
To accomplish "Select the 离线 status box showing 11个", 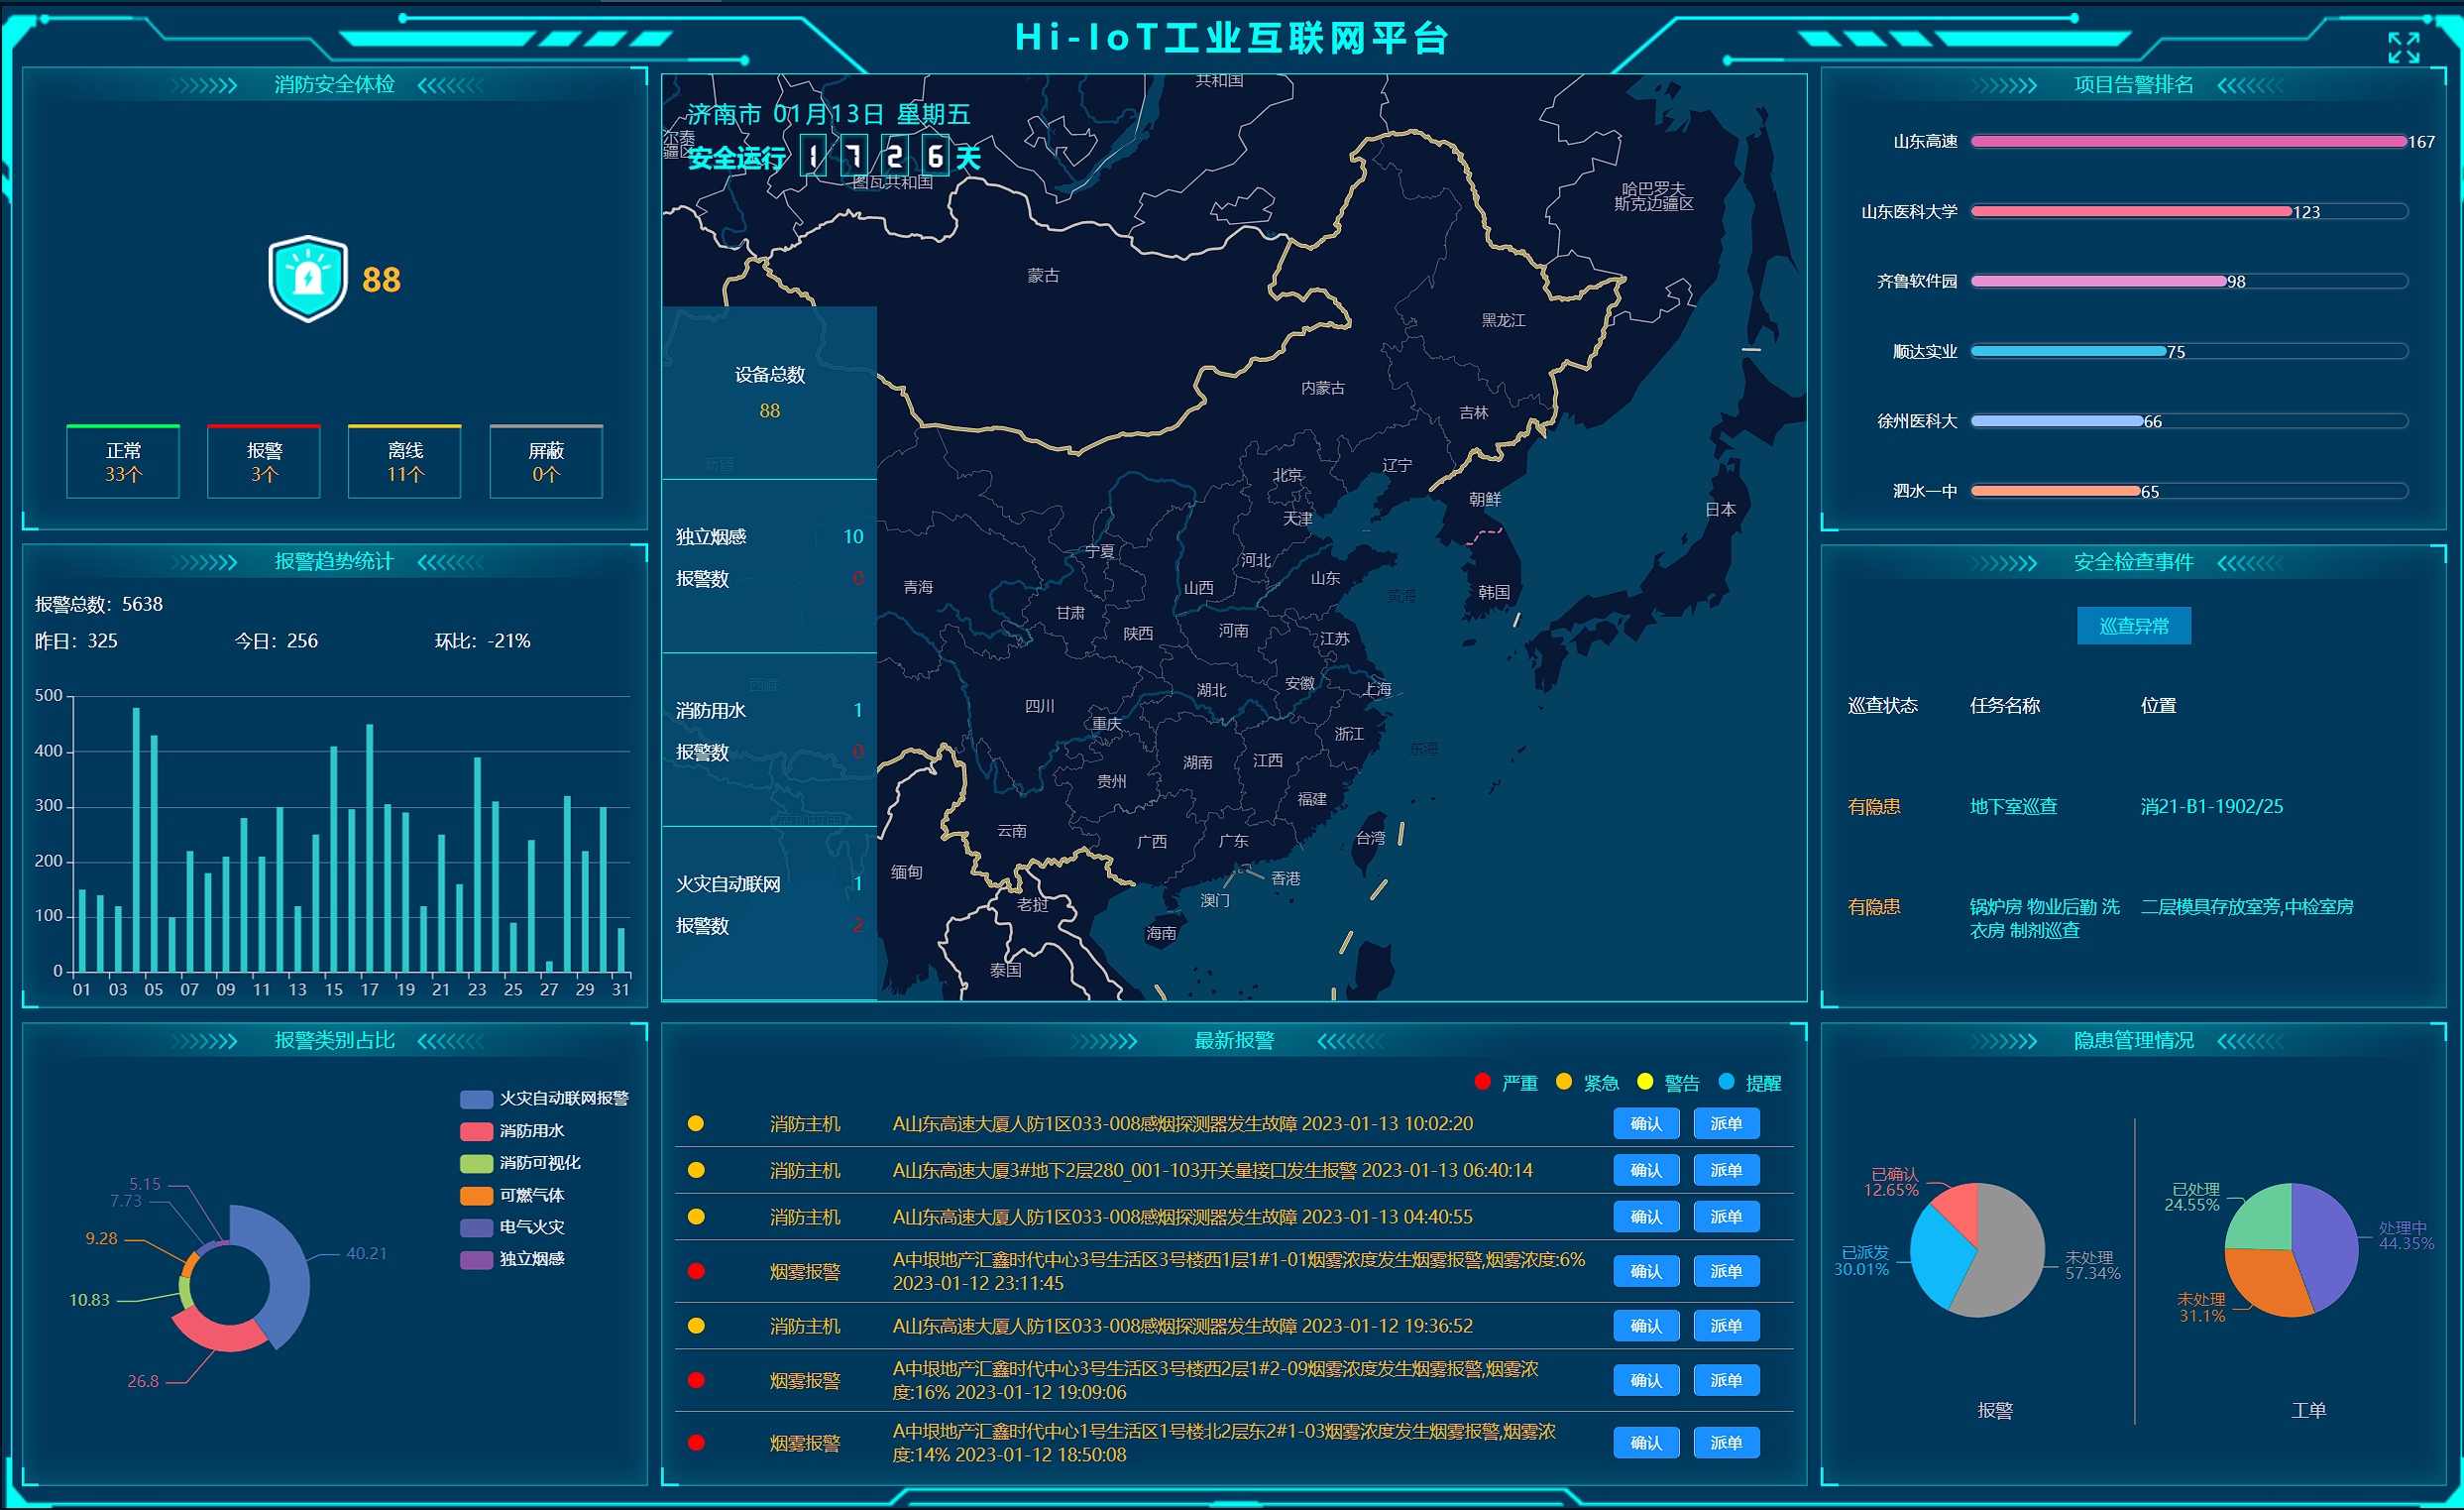I will (x=405, y=462).
